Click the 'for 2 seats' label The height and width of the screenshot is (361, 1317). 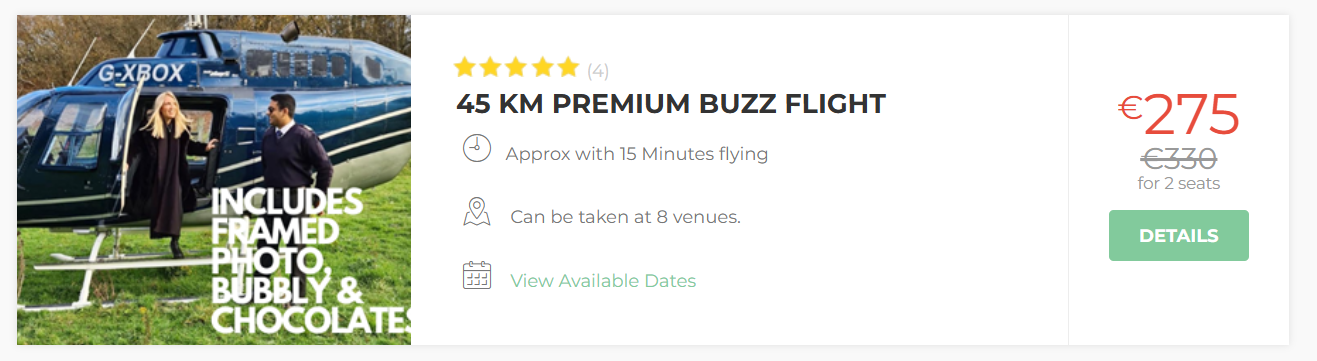pyautogui.click(x=1179, y=184)
